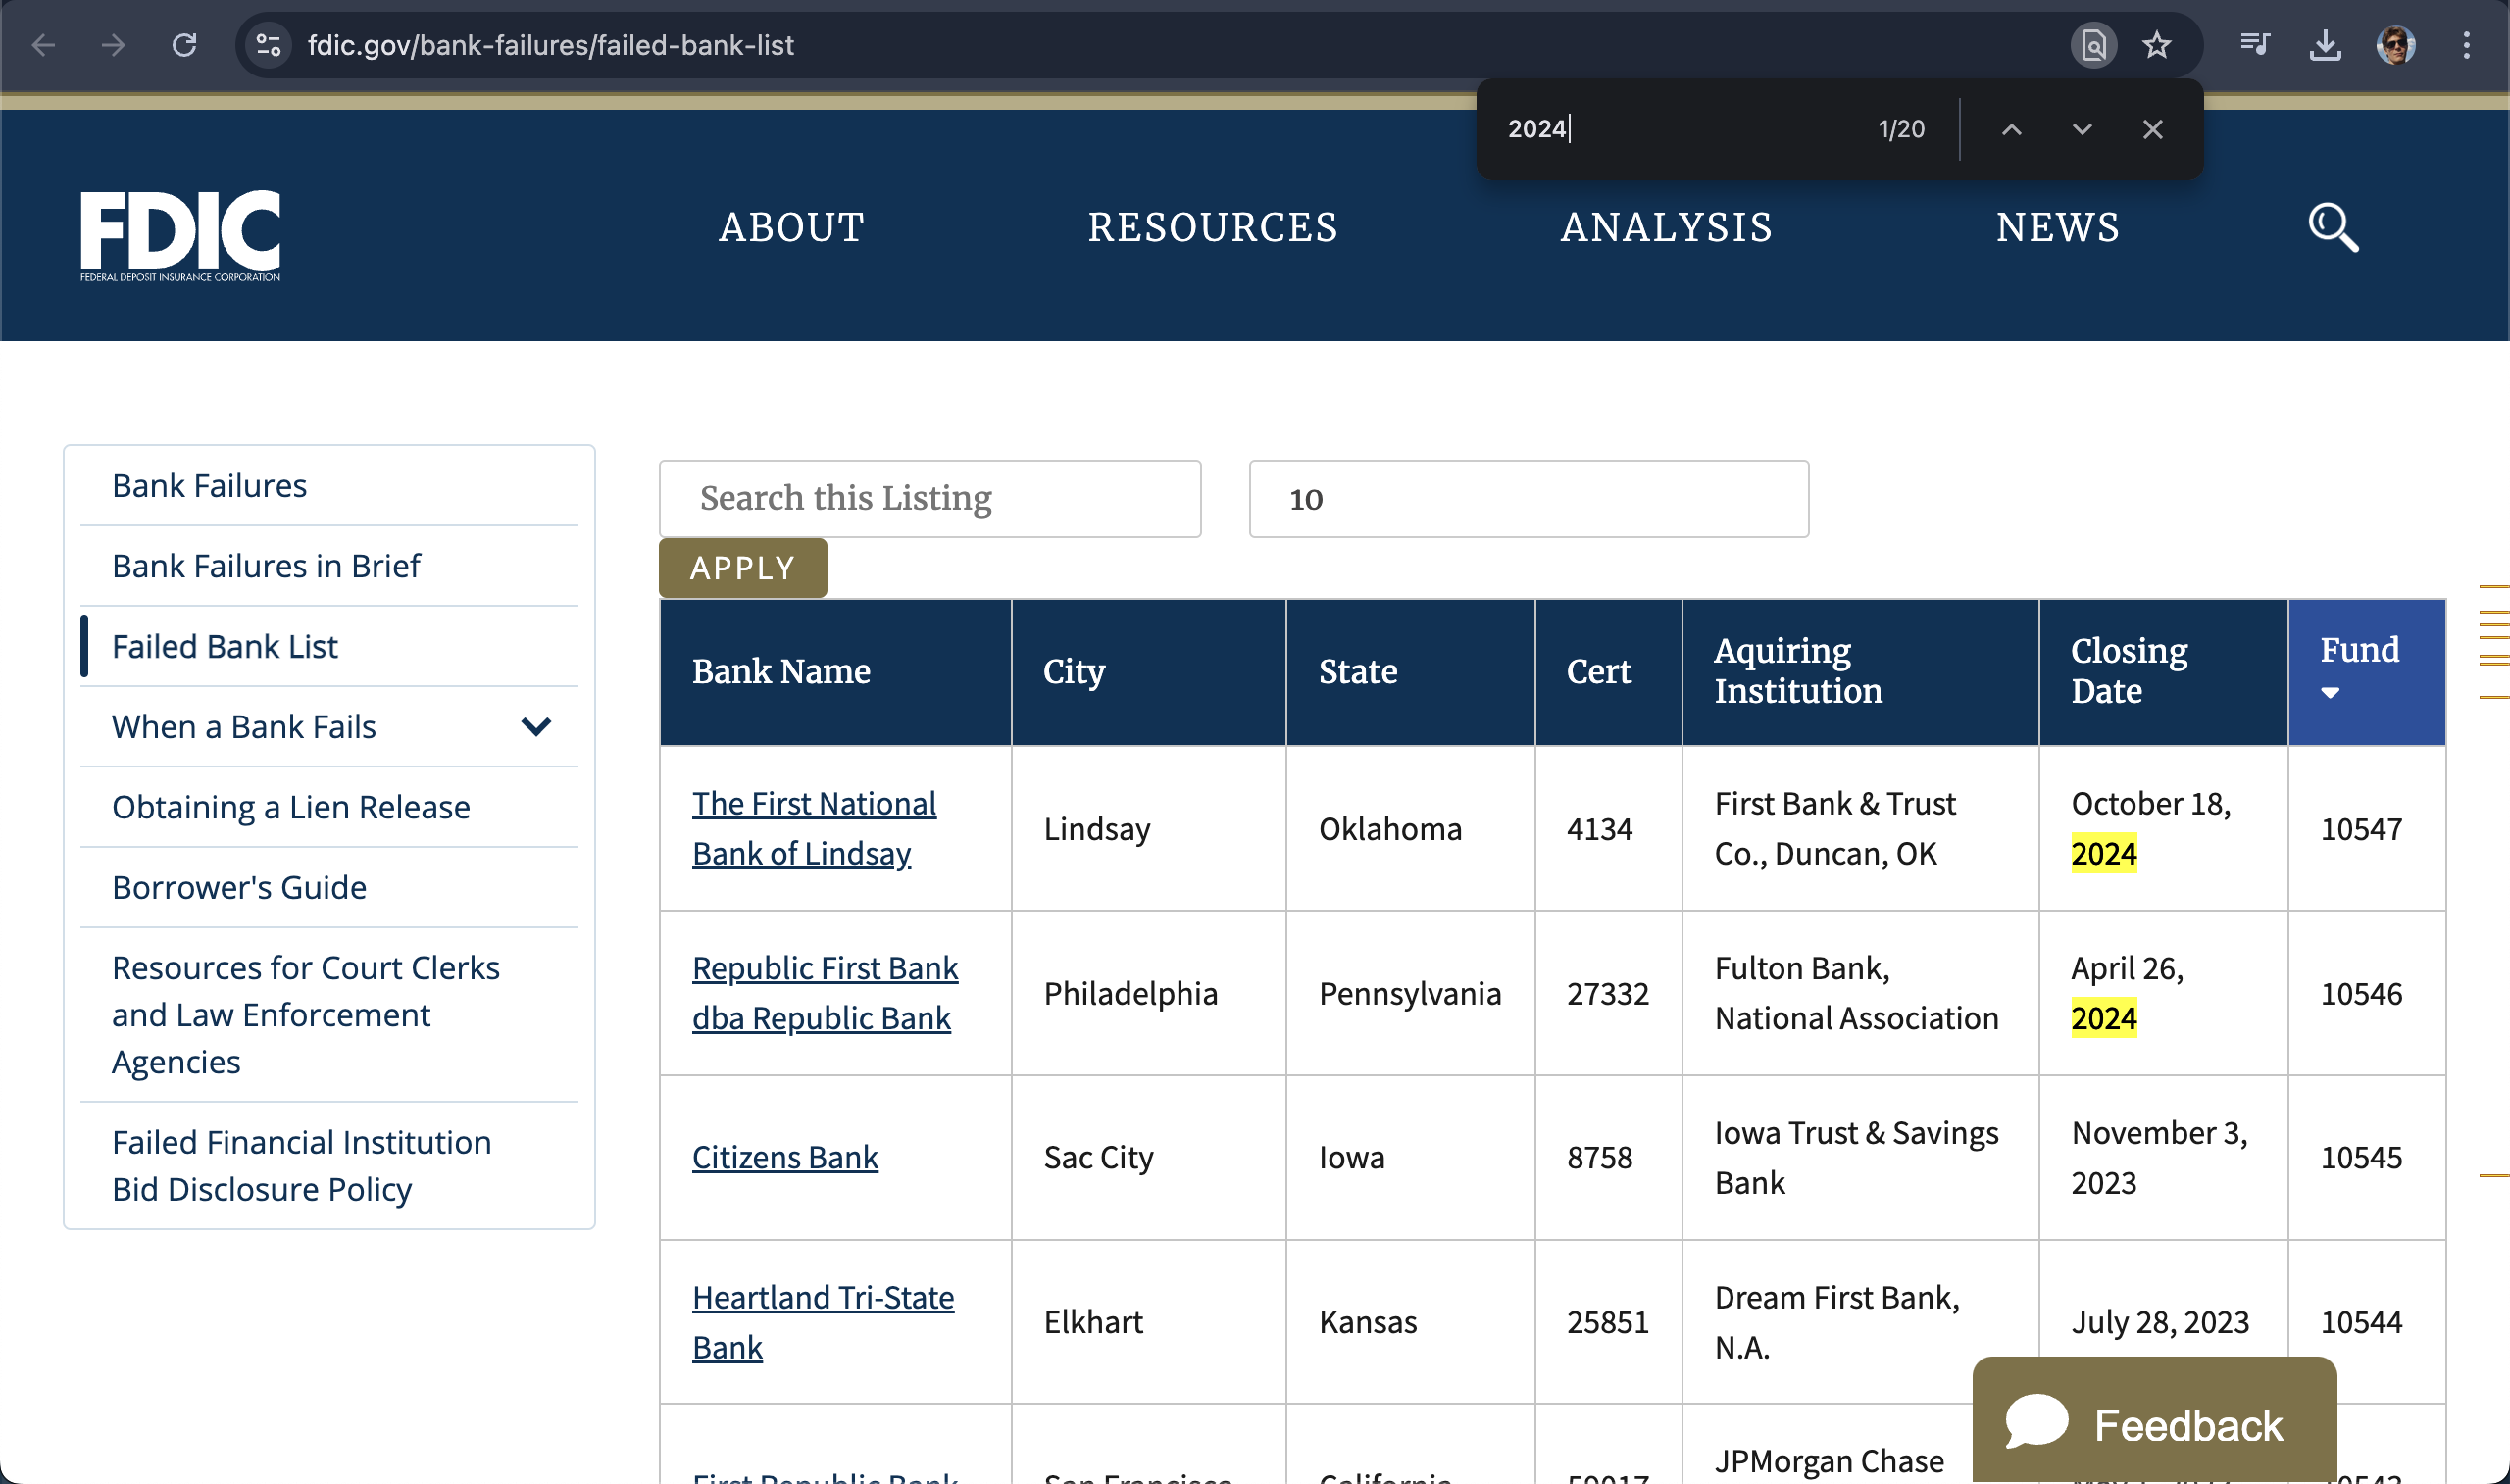Open browser downloads
Image resolution: width=2510 pixels, height=1484 pixels.
point(2325,45)
